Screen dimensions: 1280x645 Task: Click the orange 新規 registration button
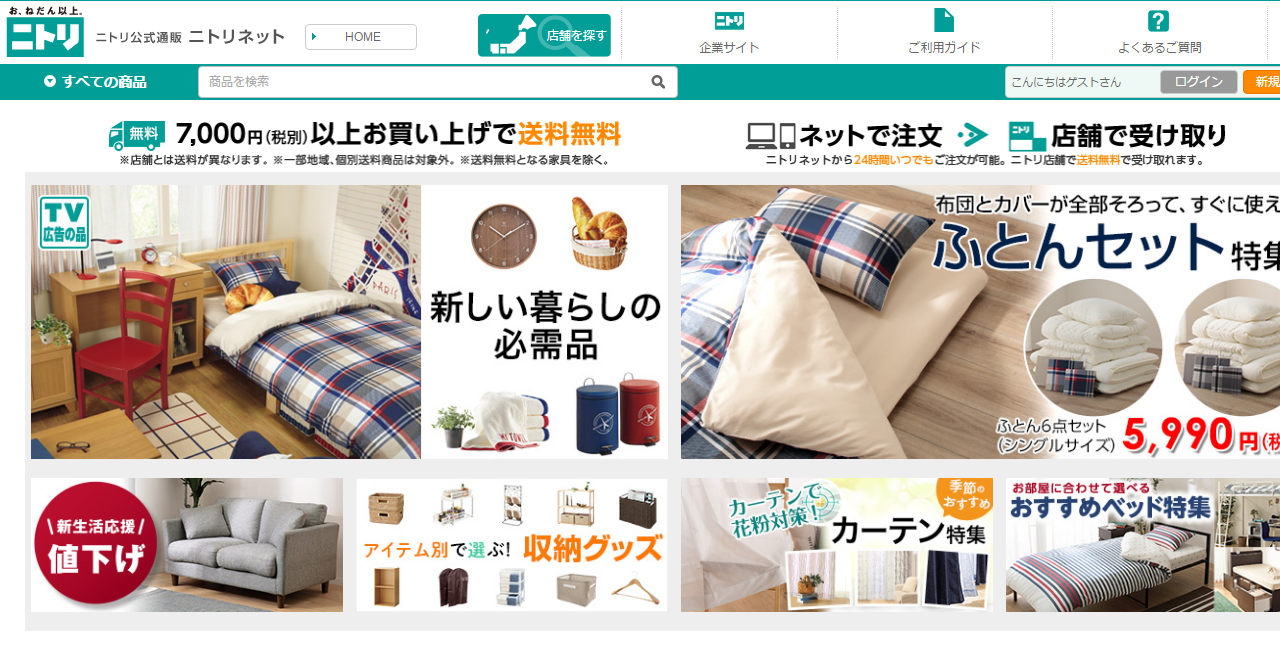coord(1262,82)
